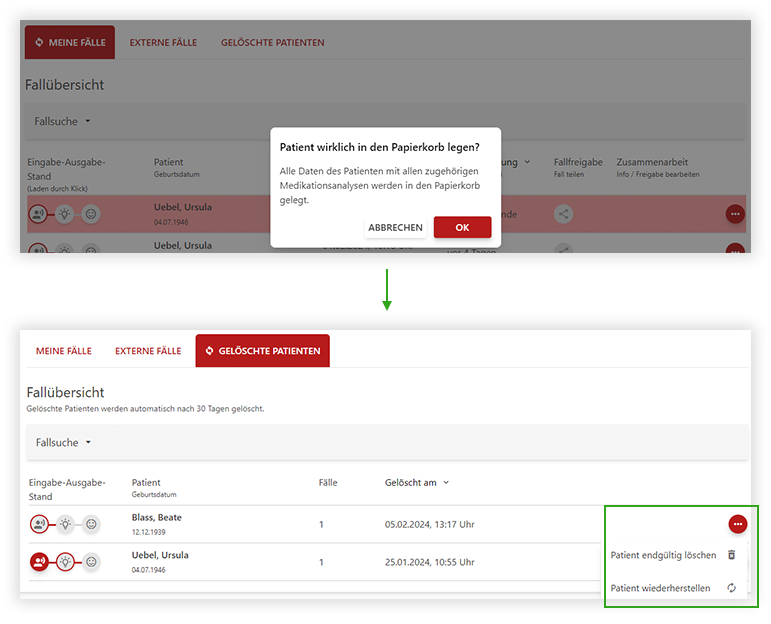Click OK in the Papierkorb confirmation dialog

coord(462,227)
